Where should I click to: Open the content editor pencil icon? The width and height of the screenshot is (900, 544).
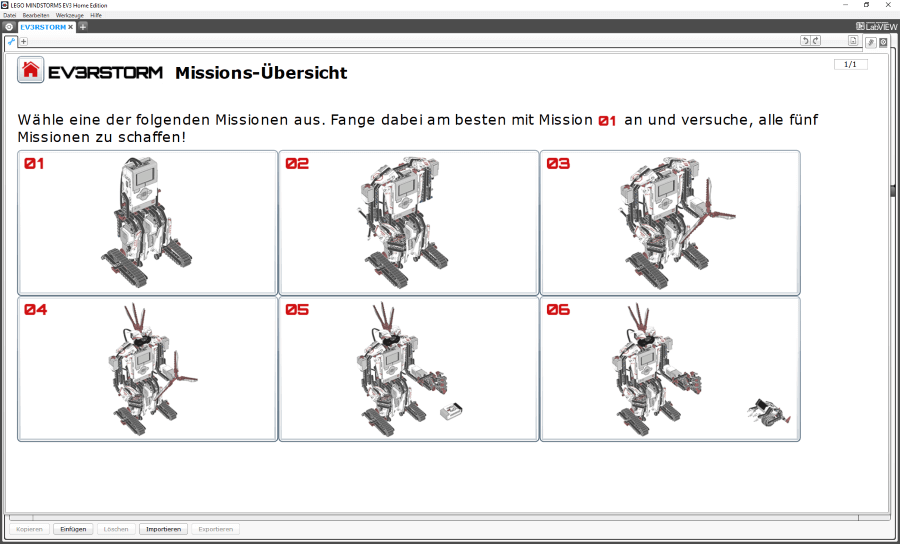tap(871, 42)
